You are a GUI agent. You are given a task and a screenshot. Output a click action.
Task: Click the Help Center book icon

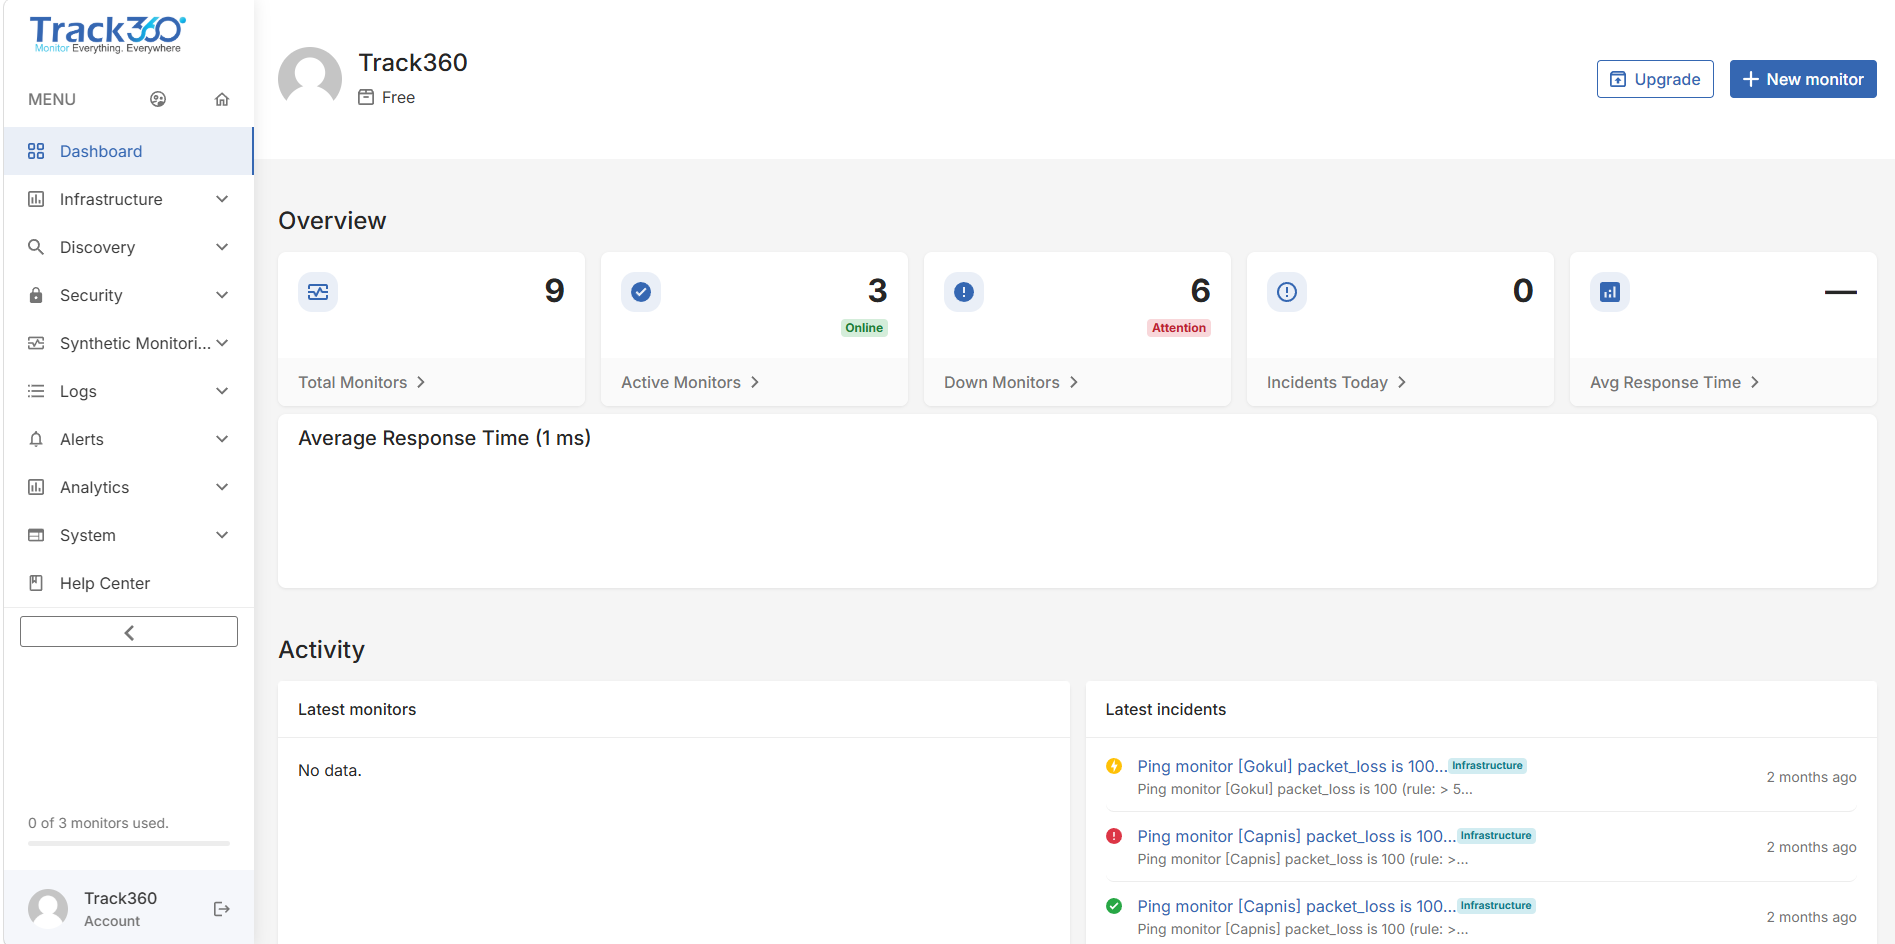coord(36,583)
